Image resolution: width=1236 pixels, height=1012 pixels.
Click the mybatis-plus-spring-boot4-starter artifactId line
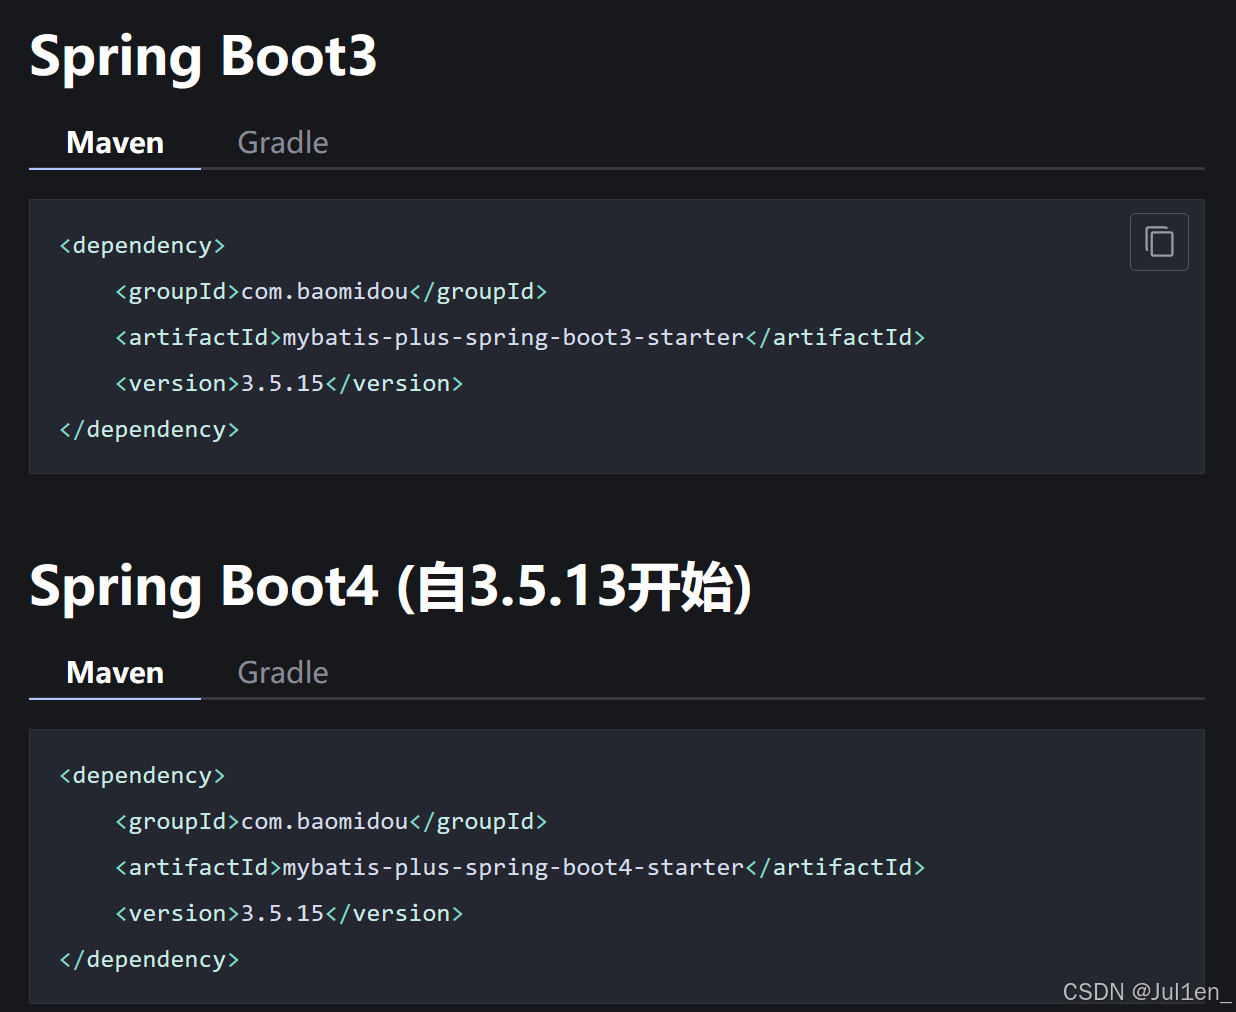pos(520,867)
